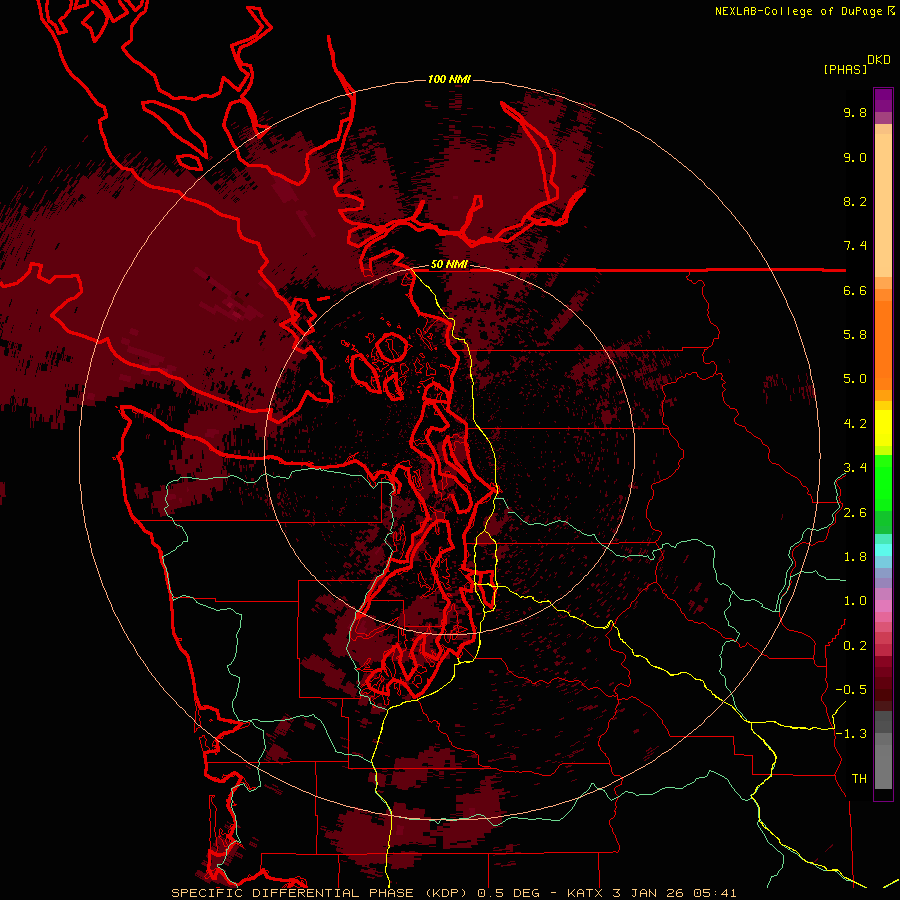Click the 1.0 value on the color scale
This screenshot has width=900, height=900.
pos(855,601)
